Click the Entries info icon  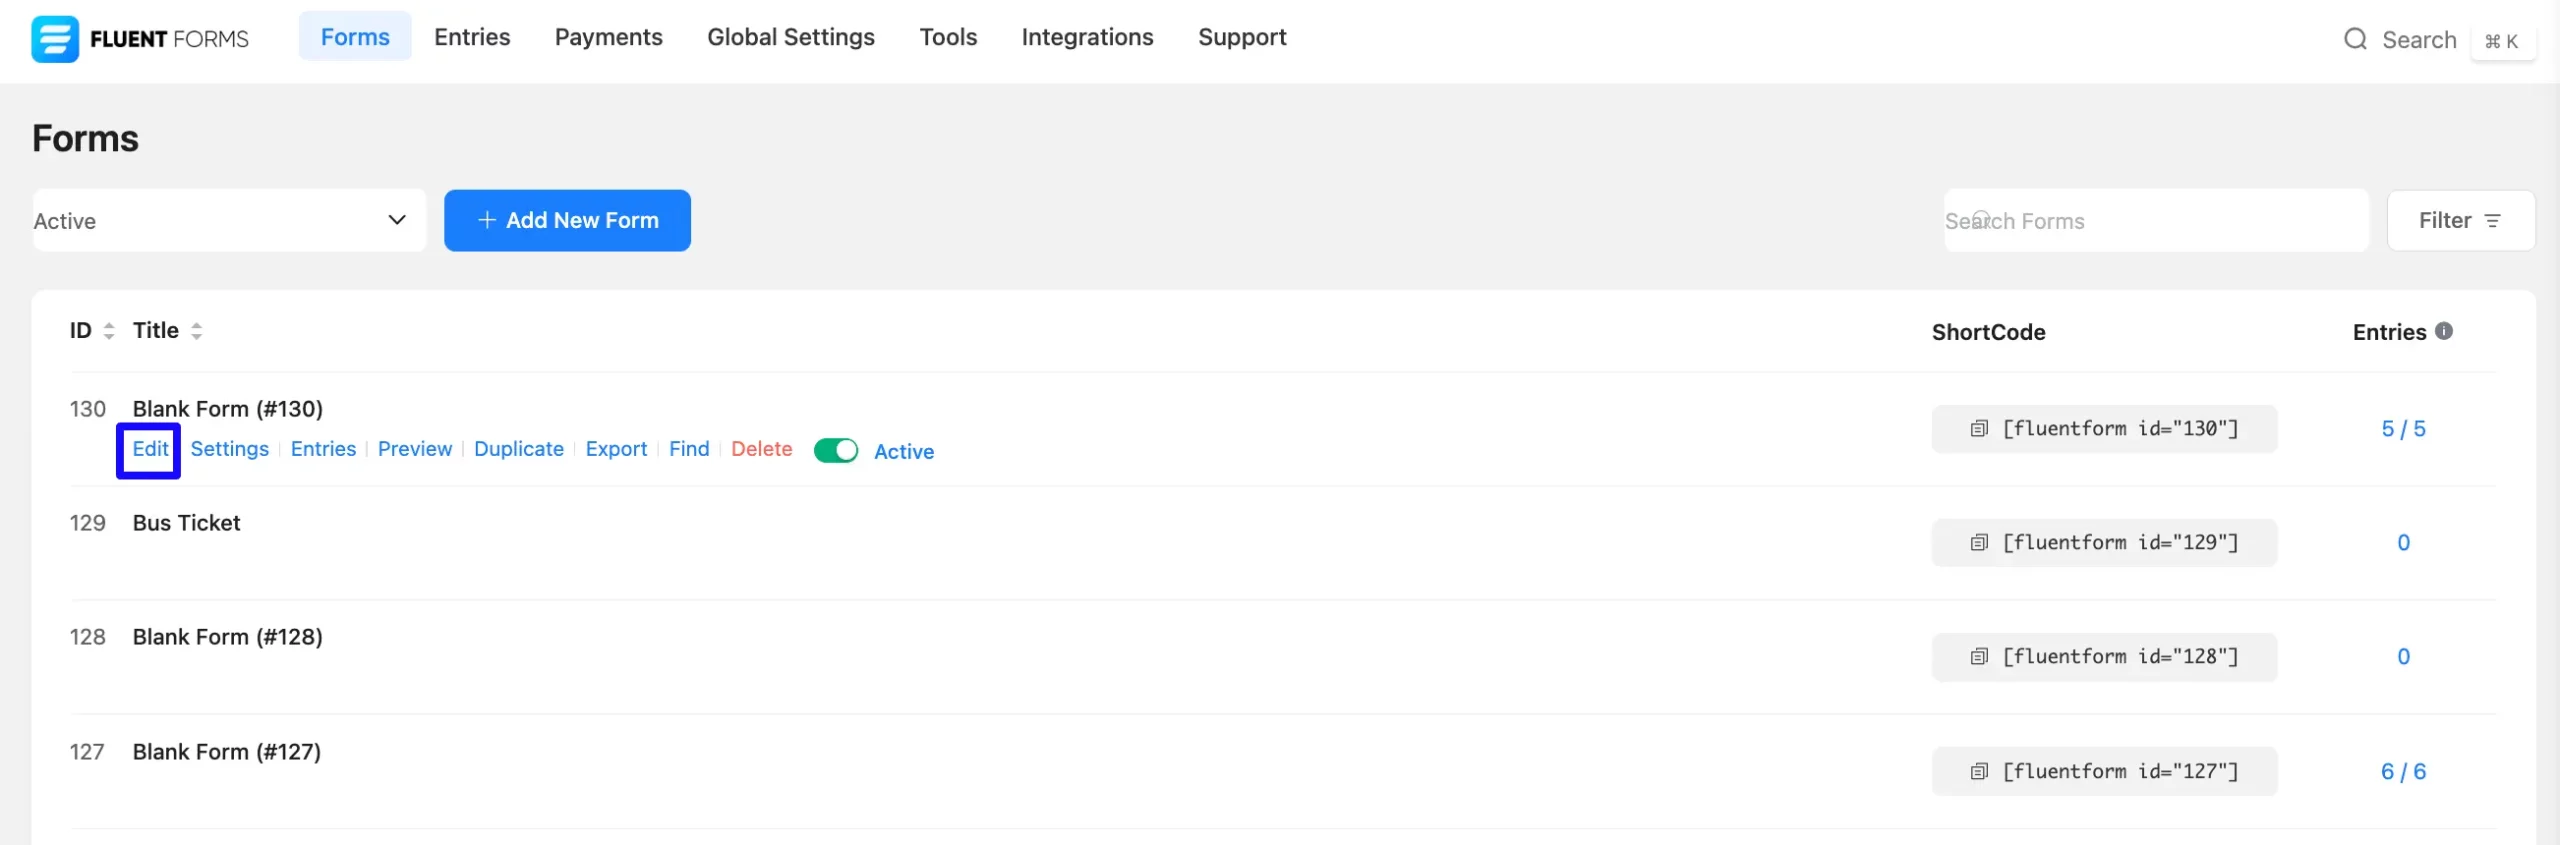click(x=2444, y=331)
